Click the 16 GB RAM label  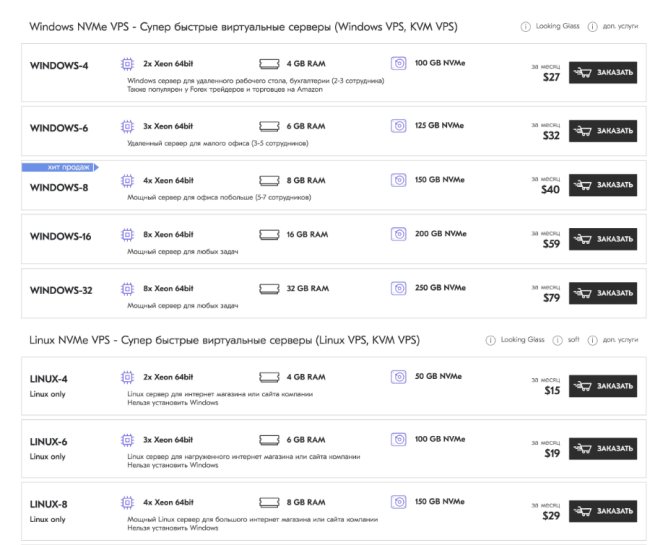[307, 235]
